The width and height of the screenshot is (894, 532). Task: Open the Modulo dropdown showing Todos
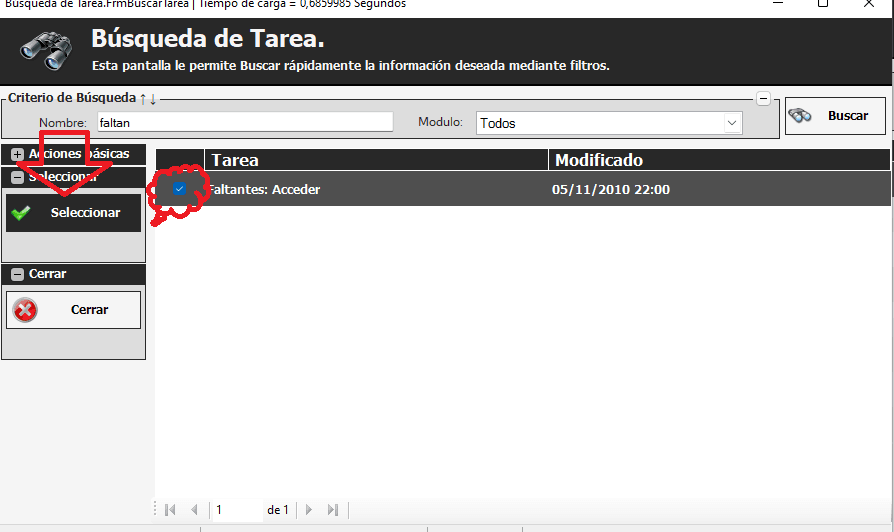coord(732,123)
